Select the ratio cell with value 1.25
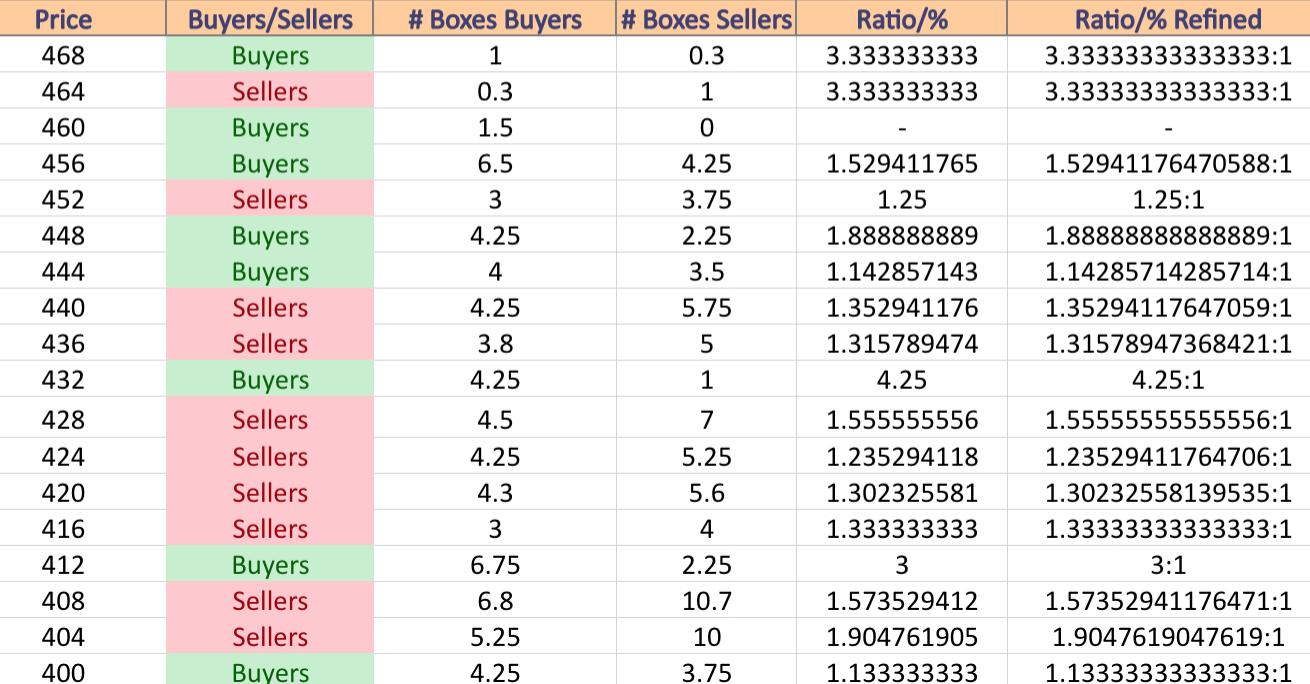 (902, 199)
